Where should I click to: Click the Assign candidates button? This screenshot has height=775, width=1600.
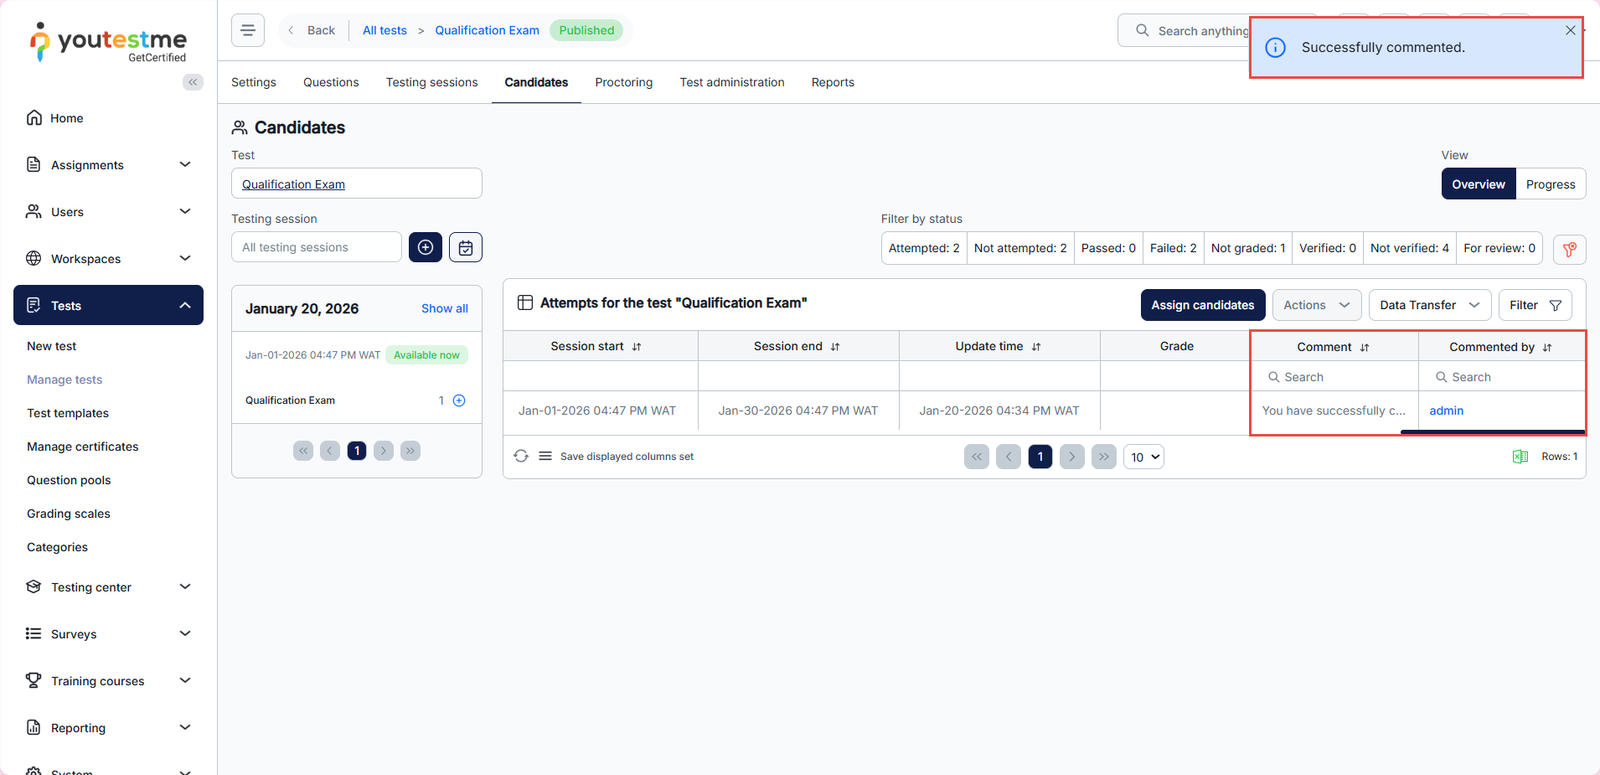tap(1202, 305)
